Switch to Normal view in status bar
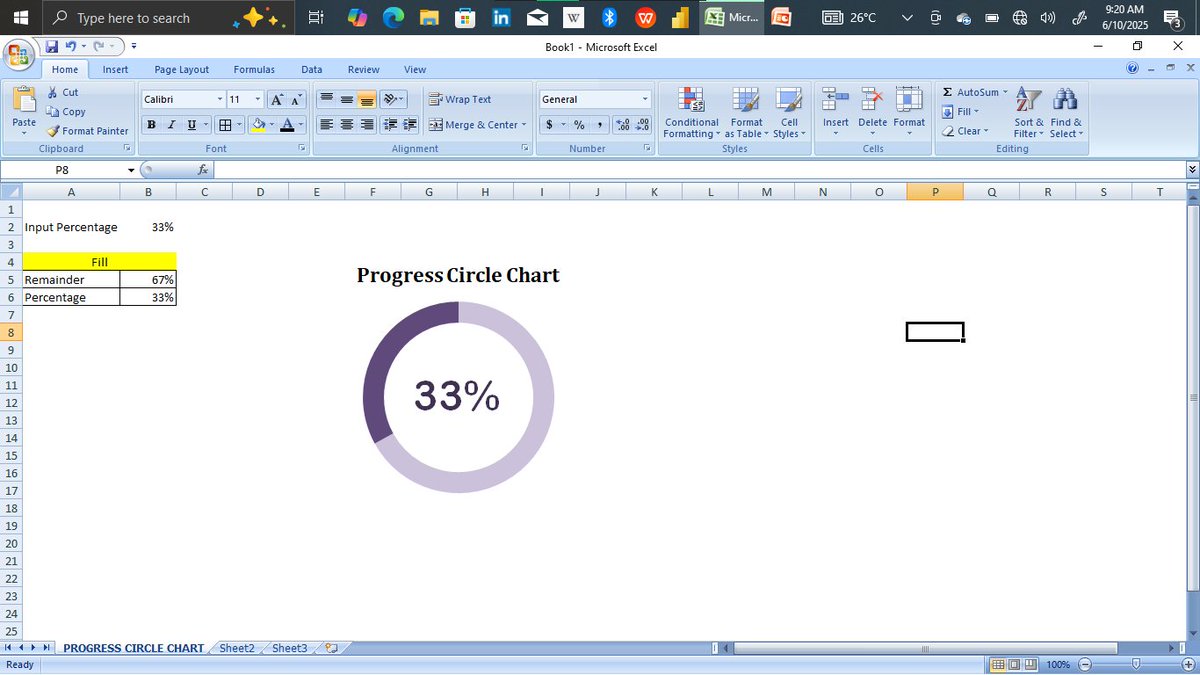 click(998, 665)
